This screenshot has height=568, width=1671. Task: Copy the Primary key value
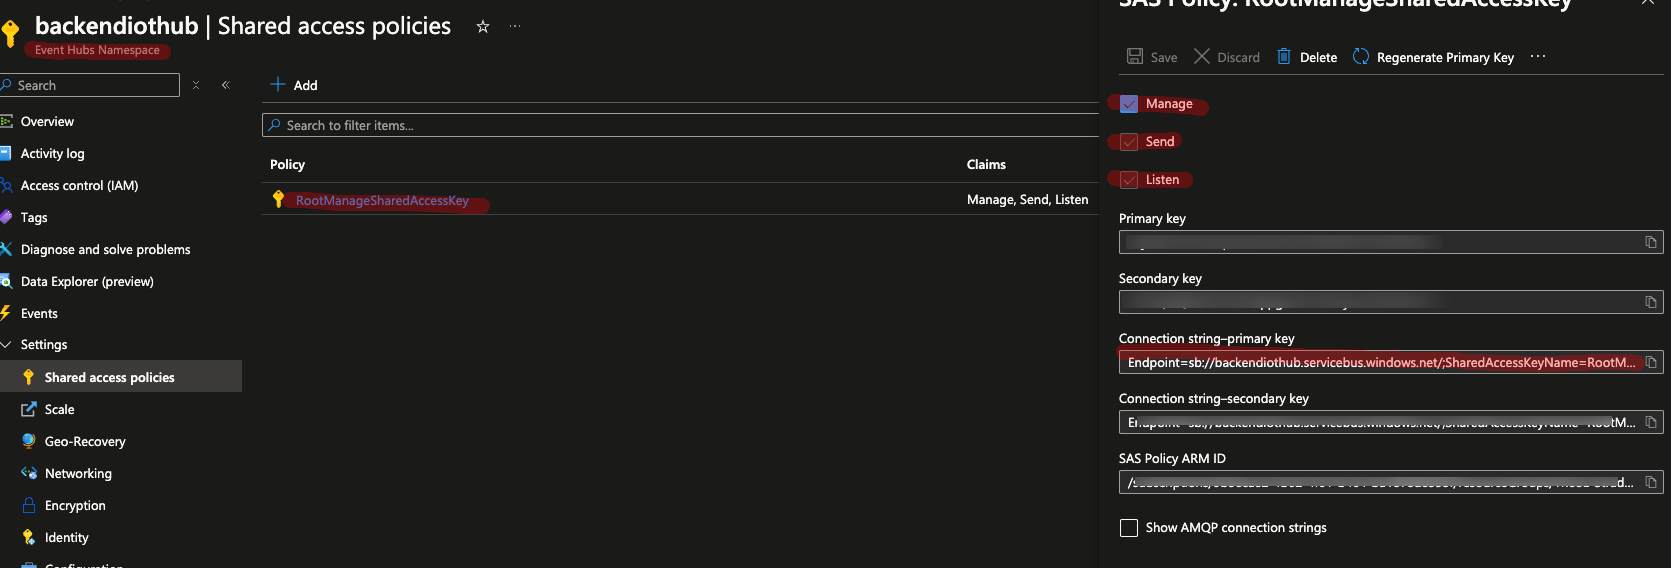tap(1651, 242)
